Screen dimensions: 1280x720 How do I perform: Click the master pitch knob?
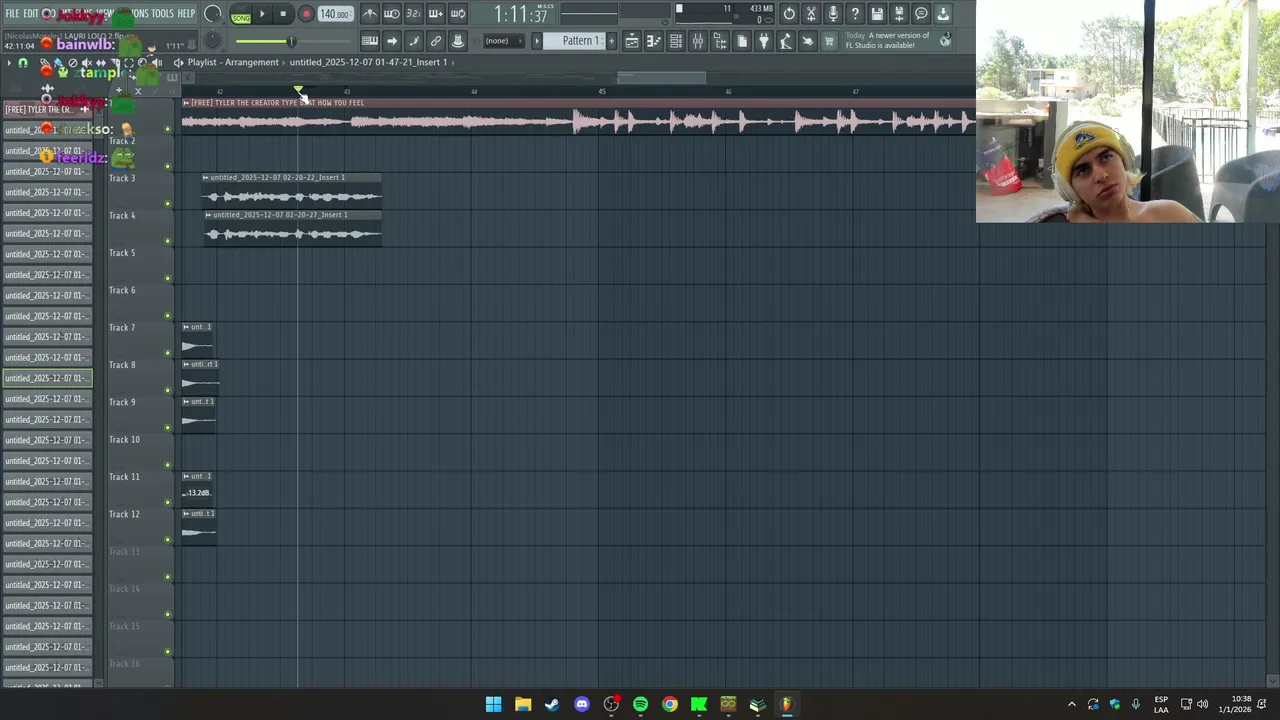coord(213,41)
